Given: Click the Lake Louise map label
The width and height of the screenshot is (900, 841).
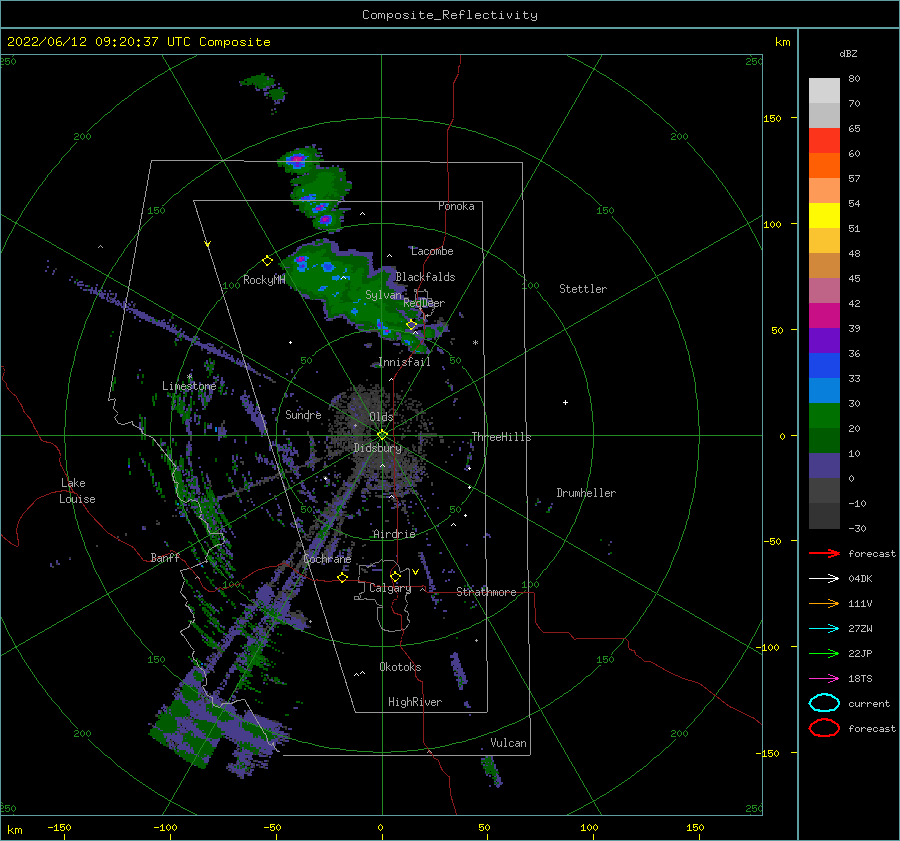Looking at the screenshot, I should (x=77, y=491).
